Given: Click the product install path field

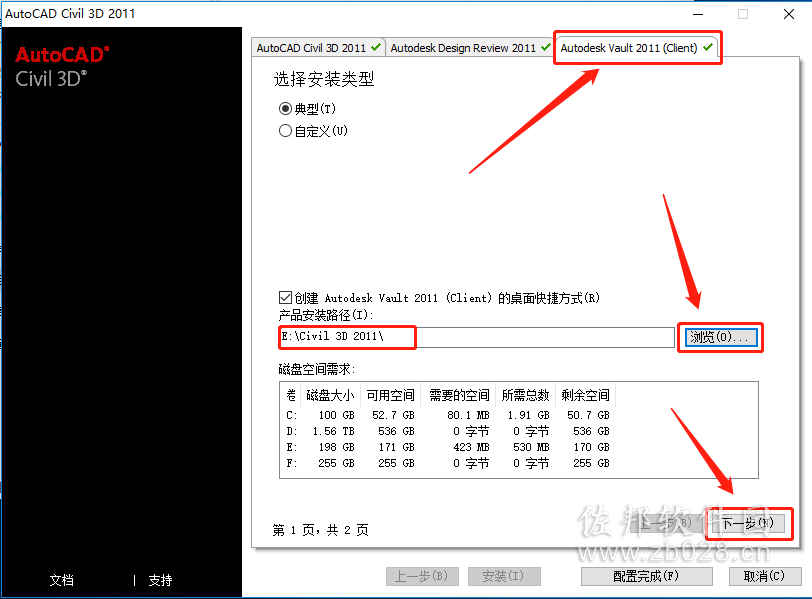Looking at the screenshot, I should [476, 337].
